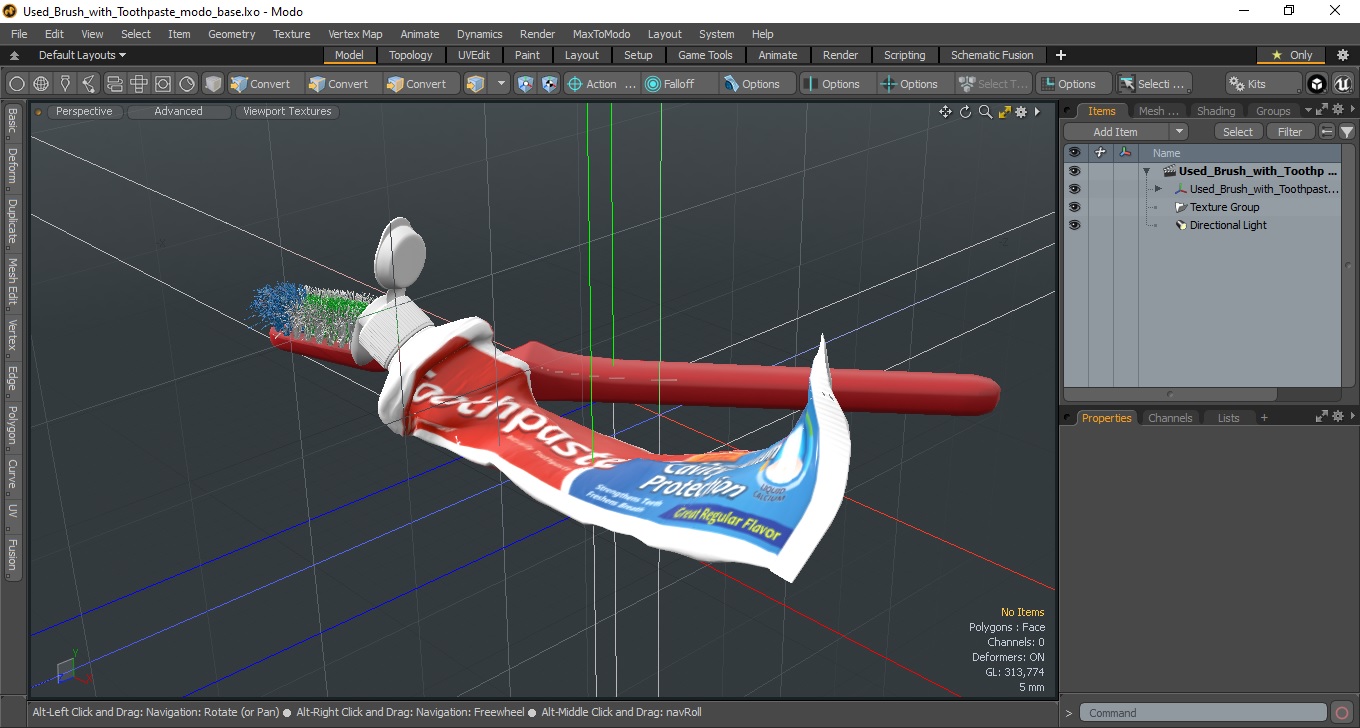Open the layout settings gear near Only
This screenshot has width=1360, height=728.
click(x=1343, y=55)
